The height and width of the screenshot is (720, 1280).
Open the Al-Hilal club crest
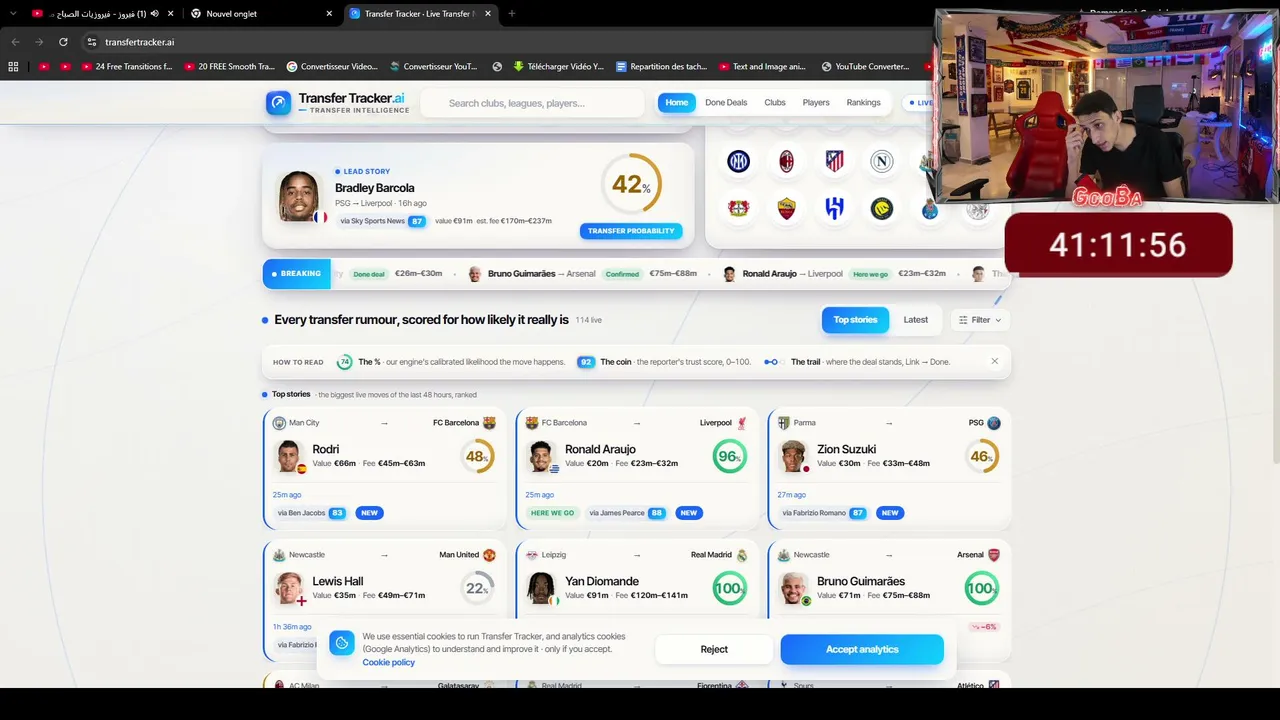[834, 208]
